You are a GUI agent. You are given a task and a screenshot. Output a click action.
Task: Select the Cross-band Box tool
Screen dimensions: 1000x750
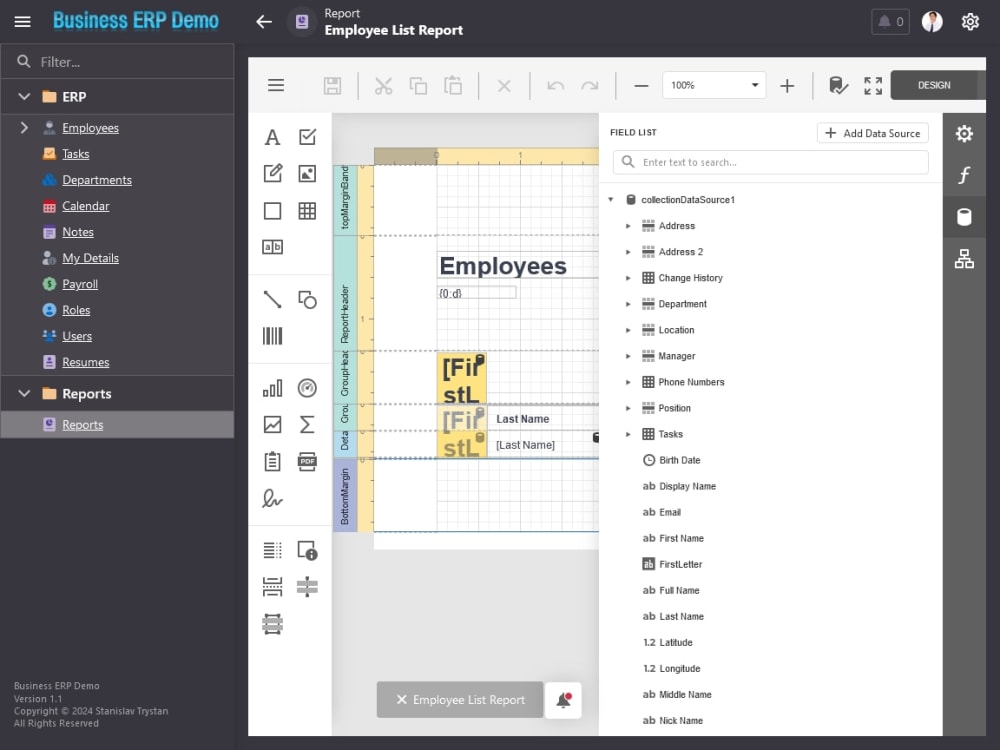tap(272, 624)
